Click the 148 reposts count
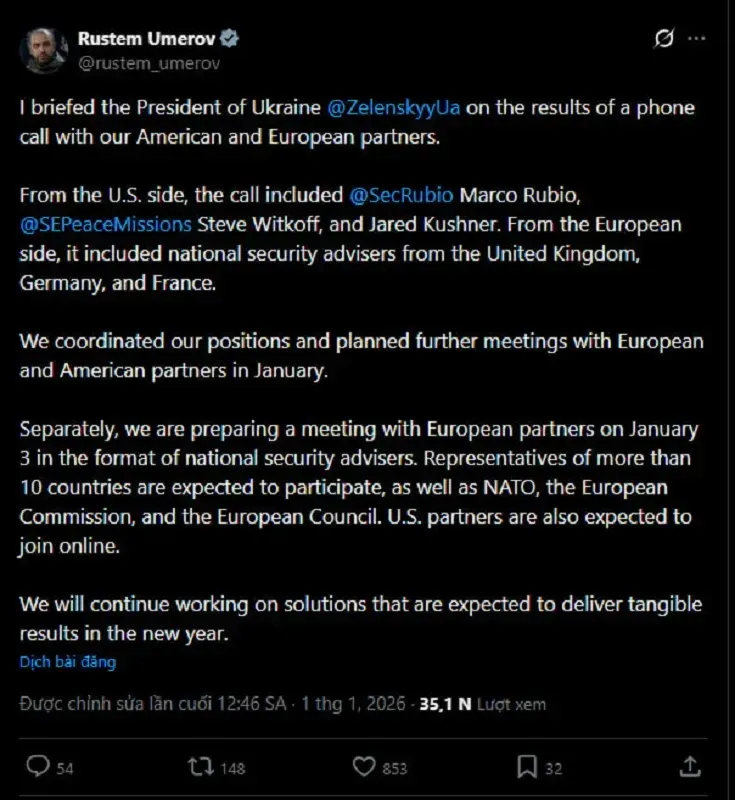 coord(232,768)
